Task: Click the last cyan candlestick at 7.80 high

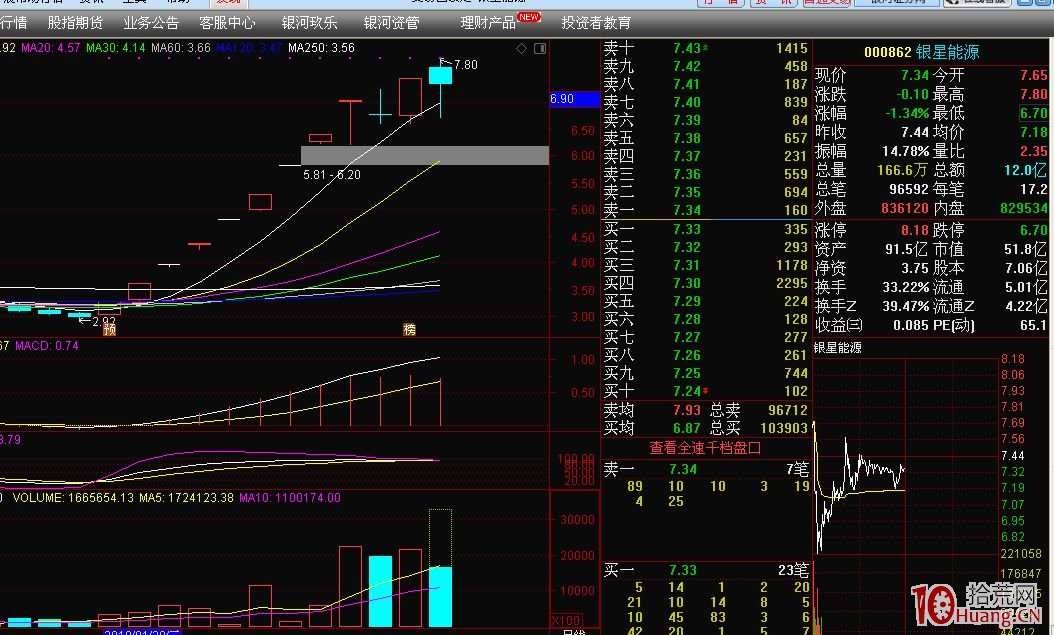Action: coord(440,75)
